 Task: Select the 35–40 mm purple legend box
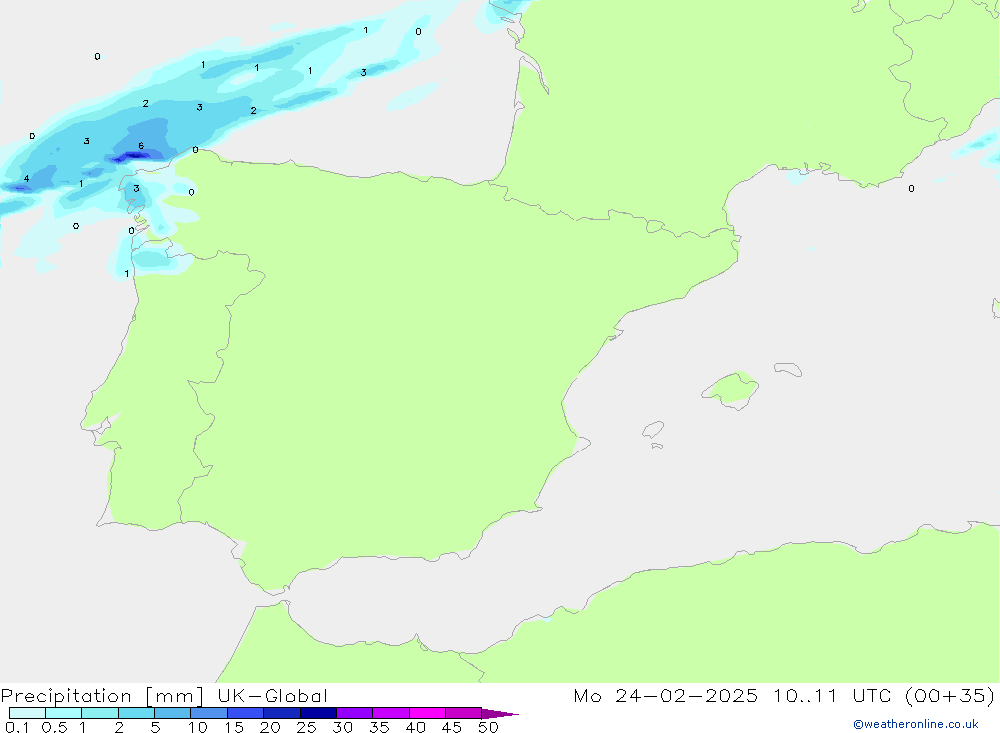[391, 713]
